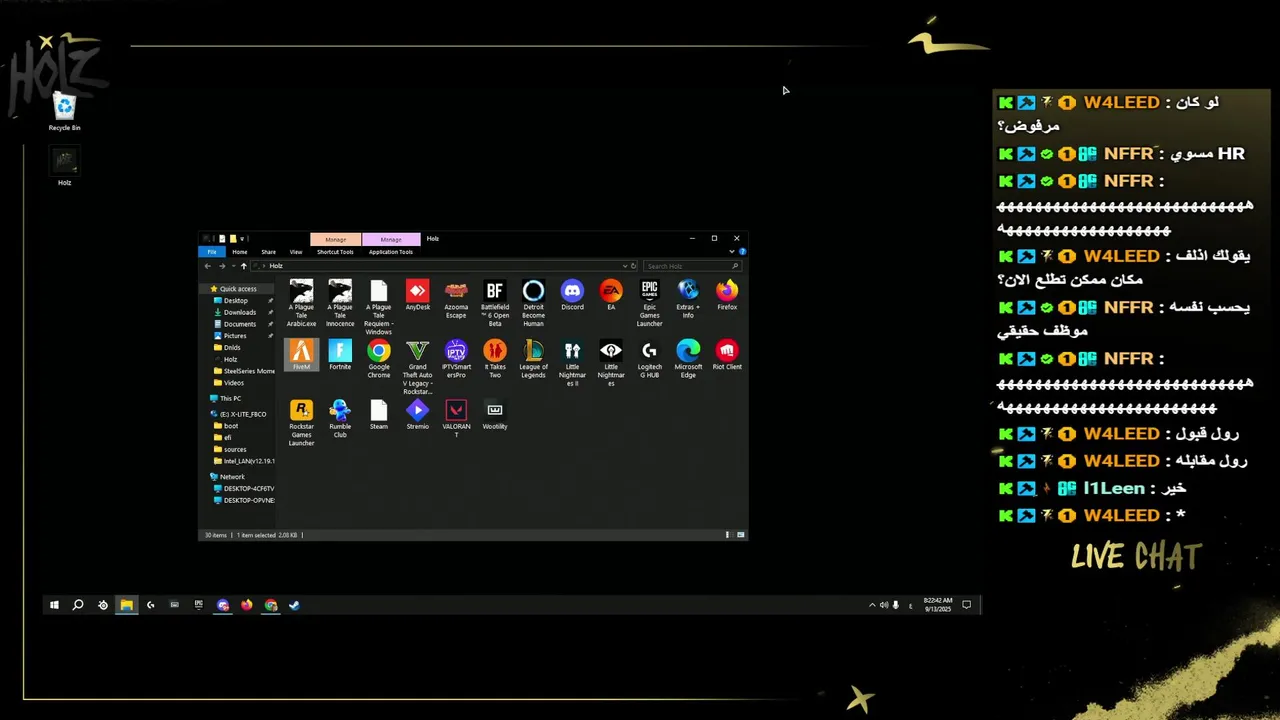Select the Battlefield 6 Open Beta icon
Image resolution: width=1280 pixels, height=720 pixels.
[x=495, y=303]
